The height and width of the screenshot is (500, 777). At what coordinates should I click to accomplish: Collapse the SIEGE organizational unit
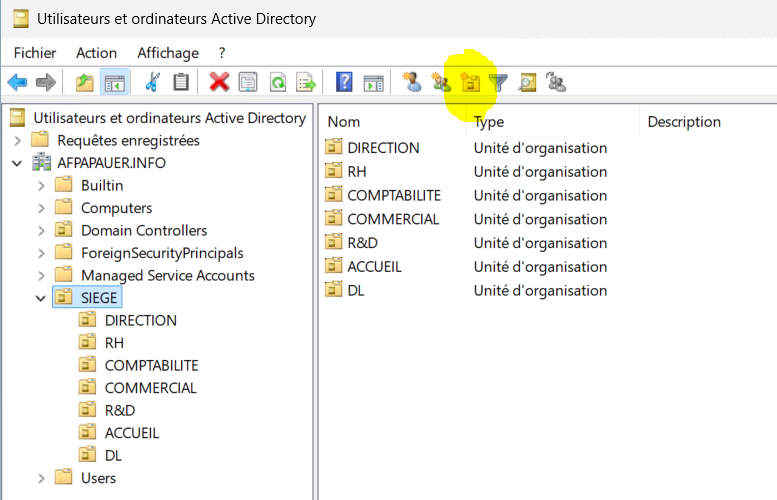click(40, 297)
